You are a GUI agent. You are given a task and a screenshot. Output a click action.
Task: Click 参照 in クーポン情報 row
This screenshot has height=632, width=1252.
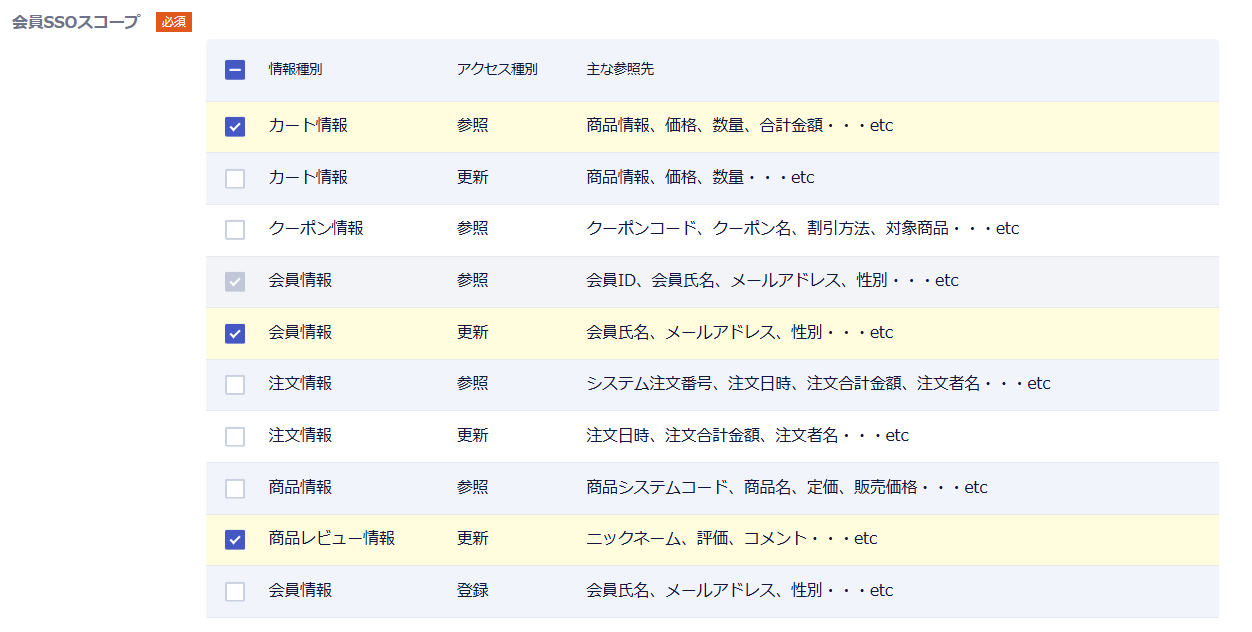tap(473, 229)
